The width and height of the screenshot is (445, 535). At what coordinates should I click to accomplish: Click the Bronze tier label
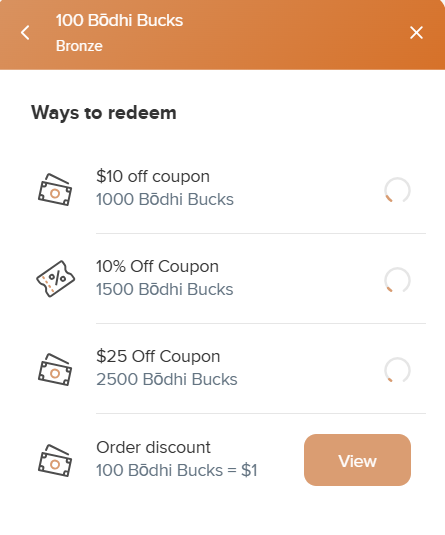79,46
